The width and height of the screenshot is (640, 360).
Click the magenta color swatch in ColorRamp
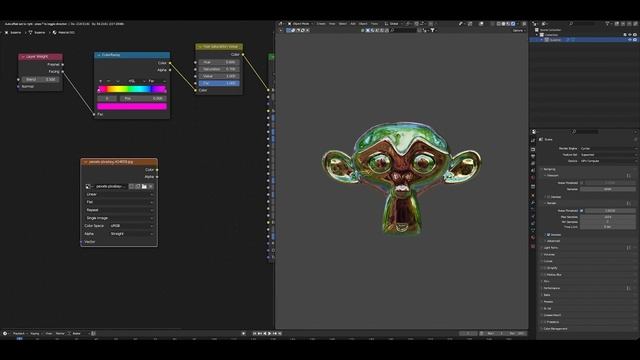132,107
